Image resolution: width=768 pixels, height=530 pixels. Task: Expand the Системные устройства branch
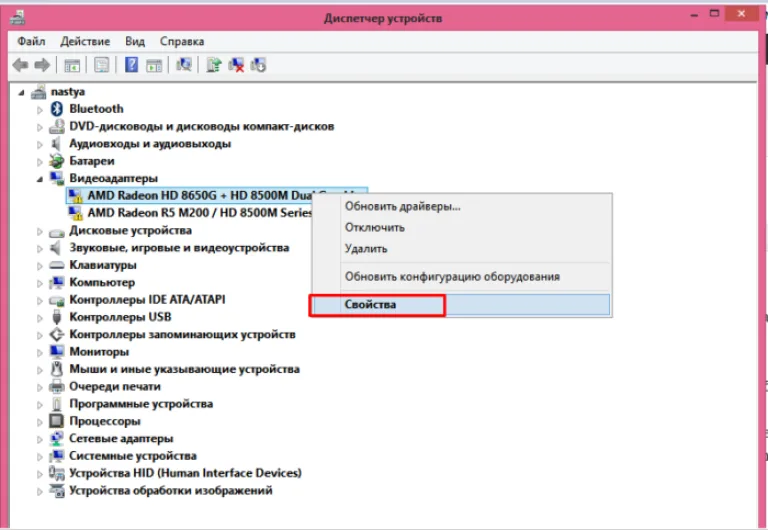40,457
